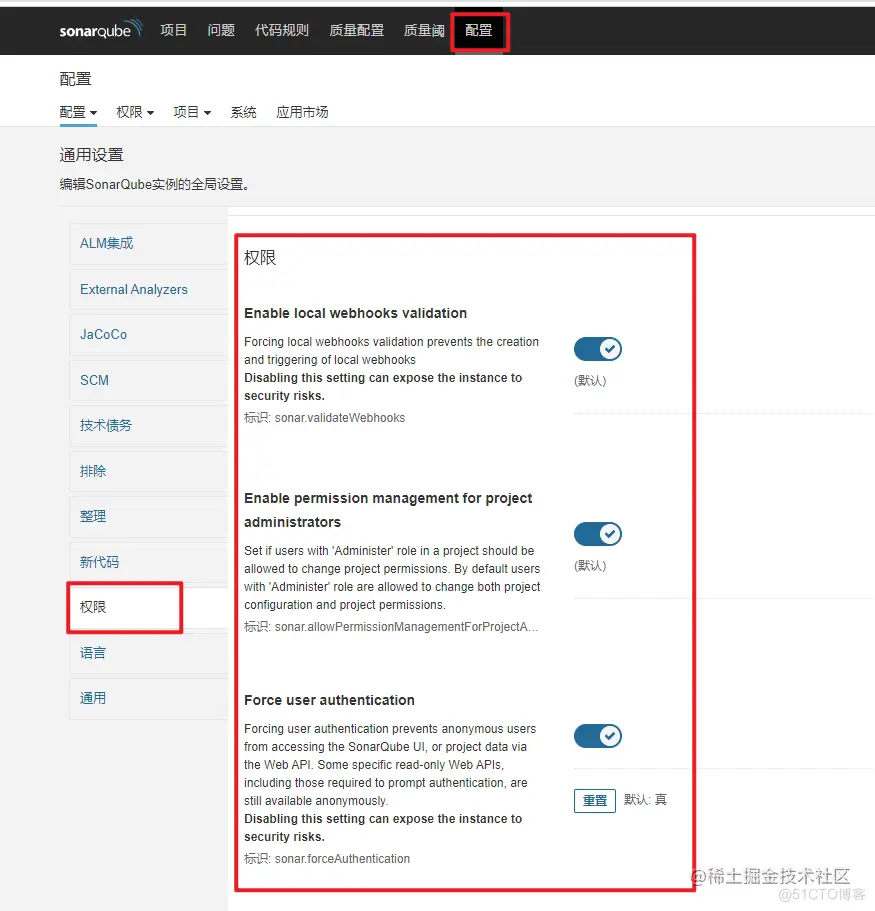Select JaCoCo settings category
This screenshot has height=911, width=875.
tap(149, 335)
